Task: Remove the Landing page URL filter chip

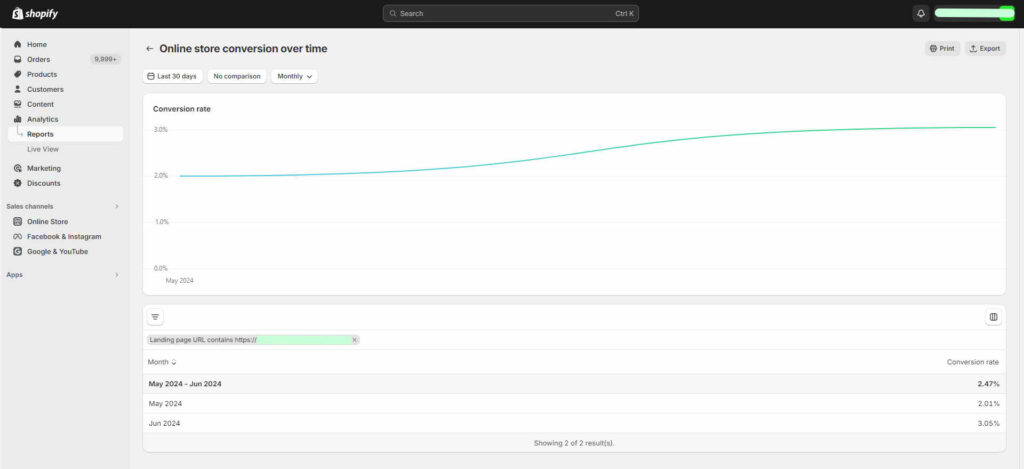Action: coord(354,340)
